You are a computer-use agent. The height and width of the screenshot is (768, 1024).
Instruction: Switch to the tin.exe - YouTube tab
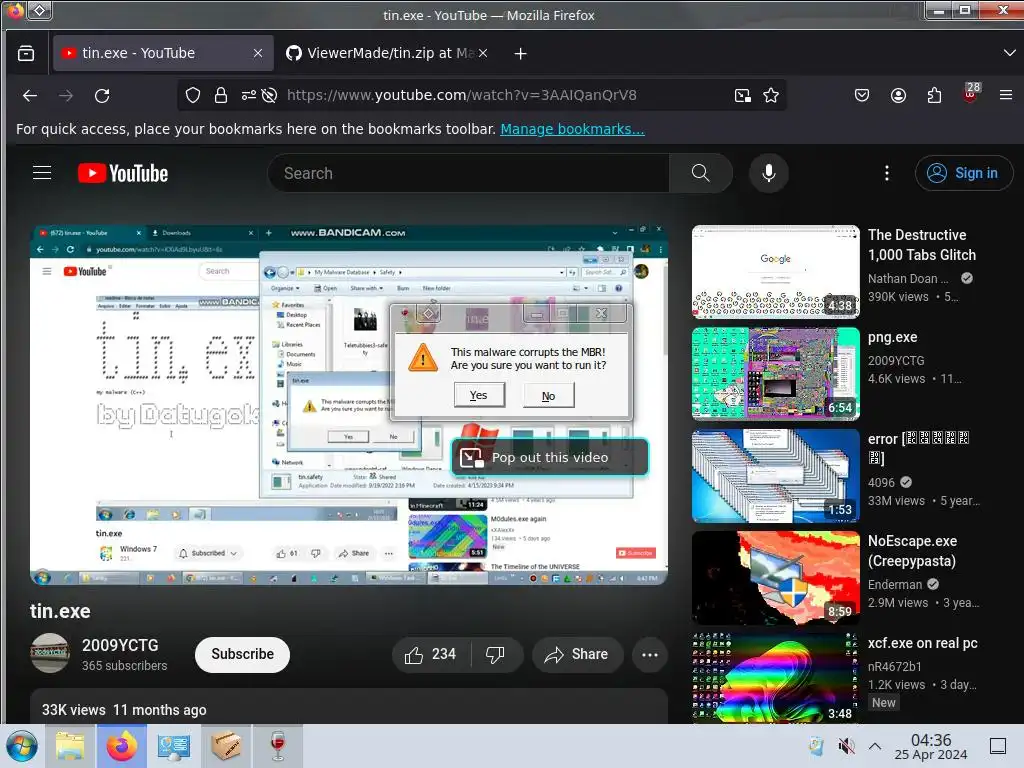pos(163,53)
